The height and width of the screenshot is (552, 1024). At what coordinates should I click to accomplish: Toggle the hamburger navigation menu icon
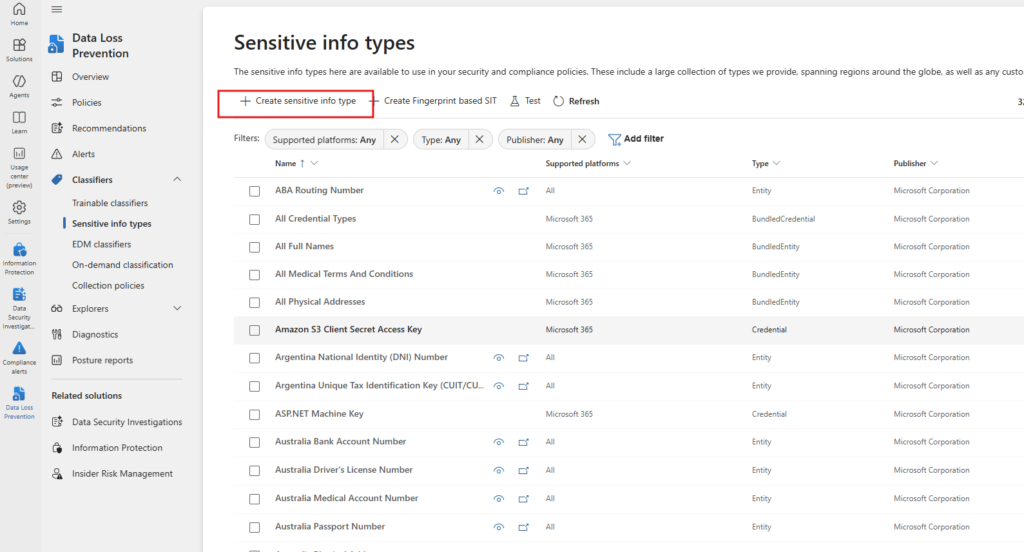coord(57,9)
